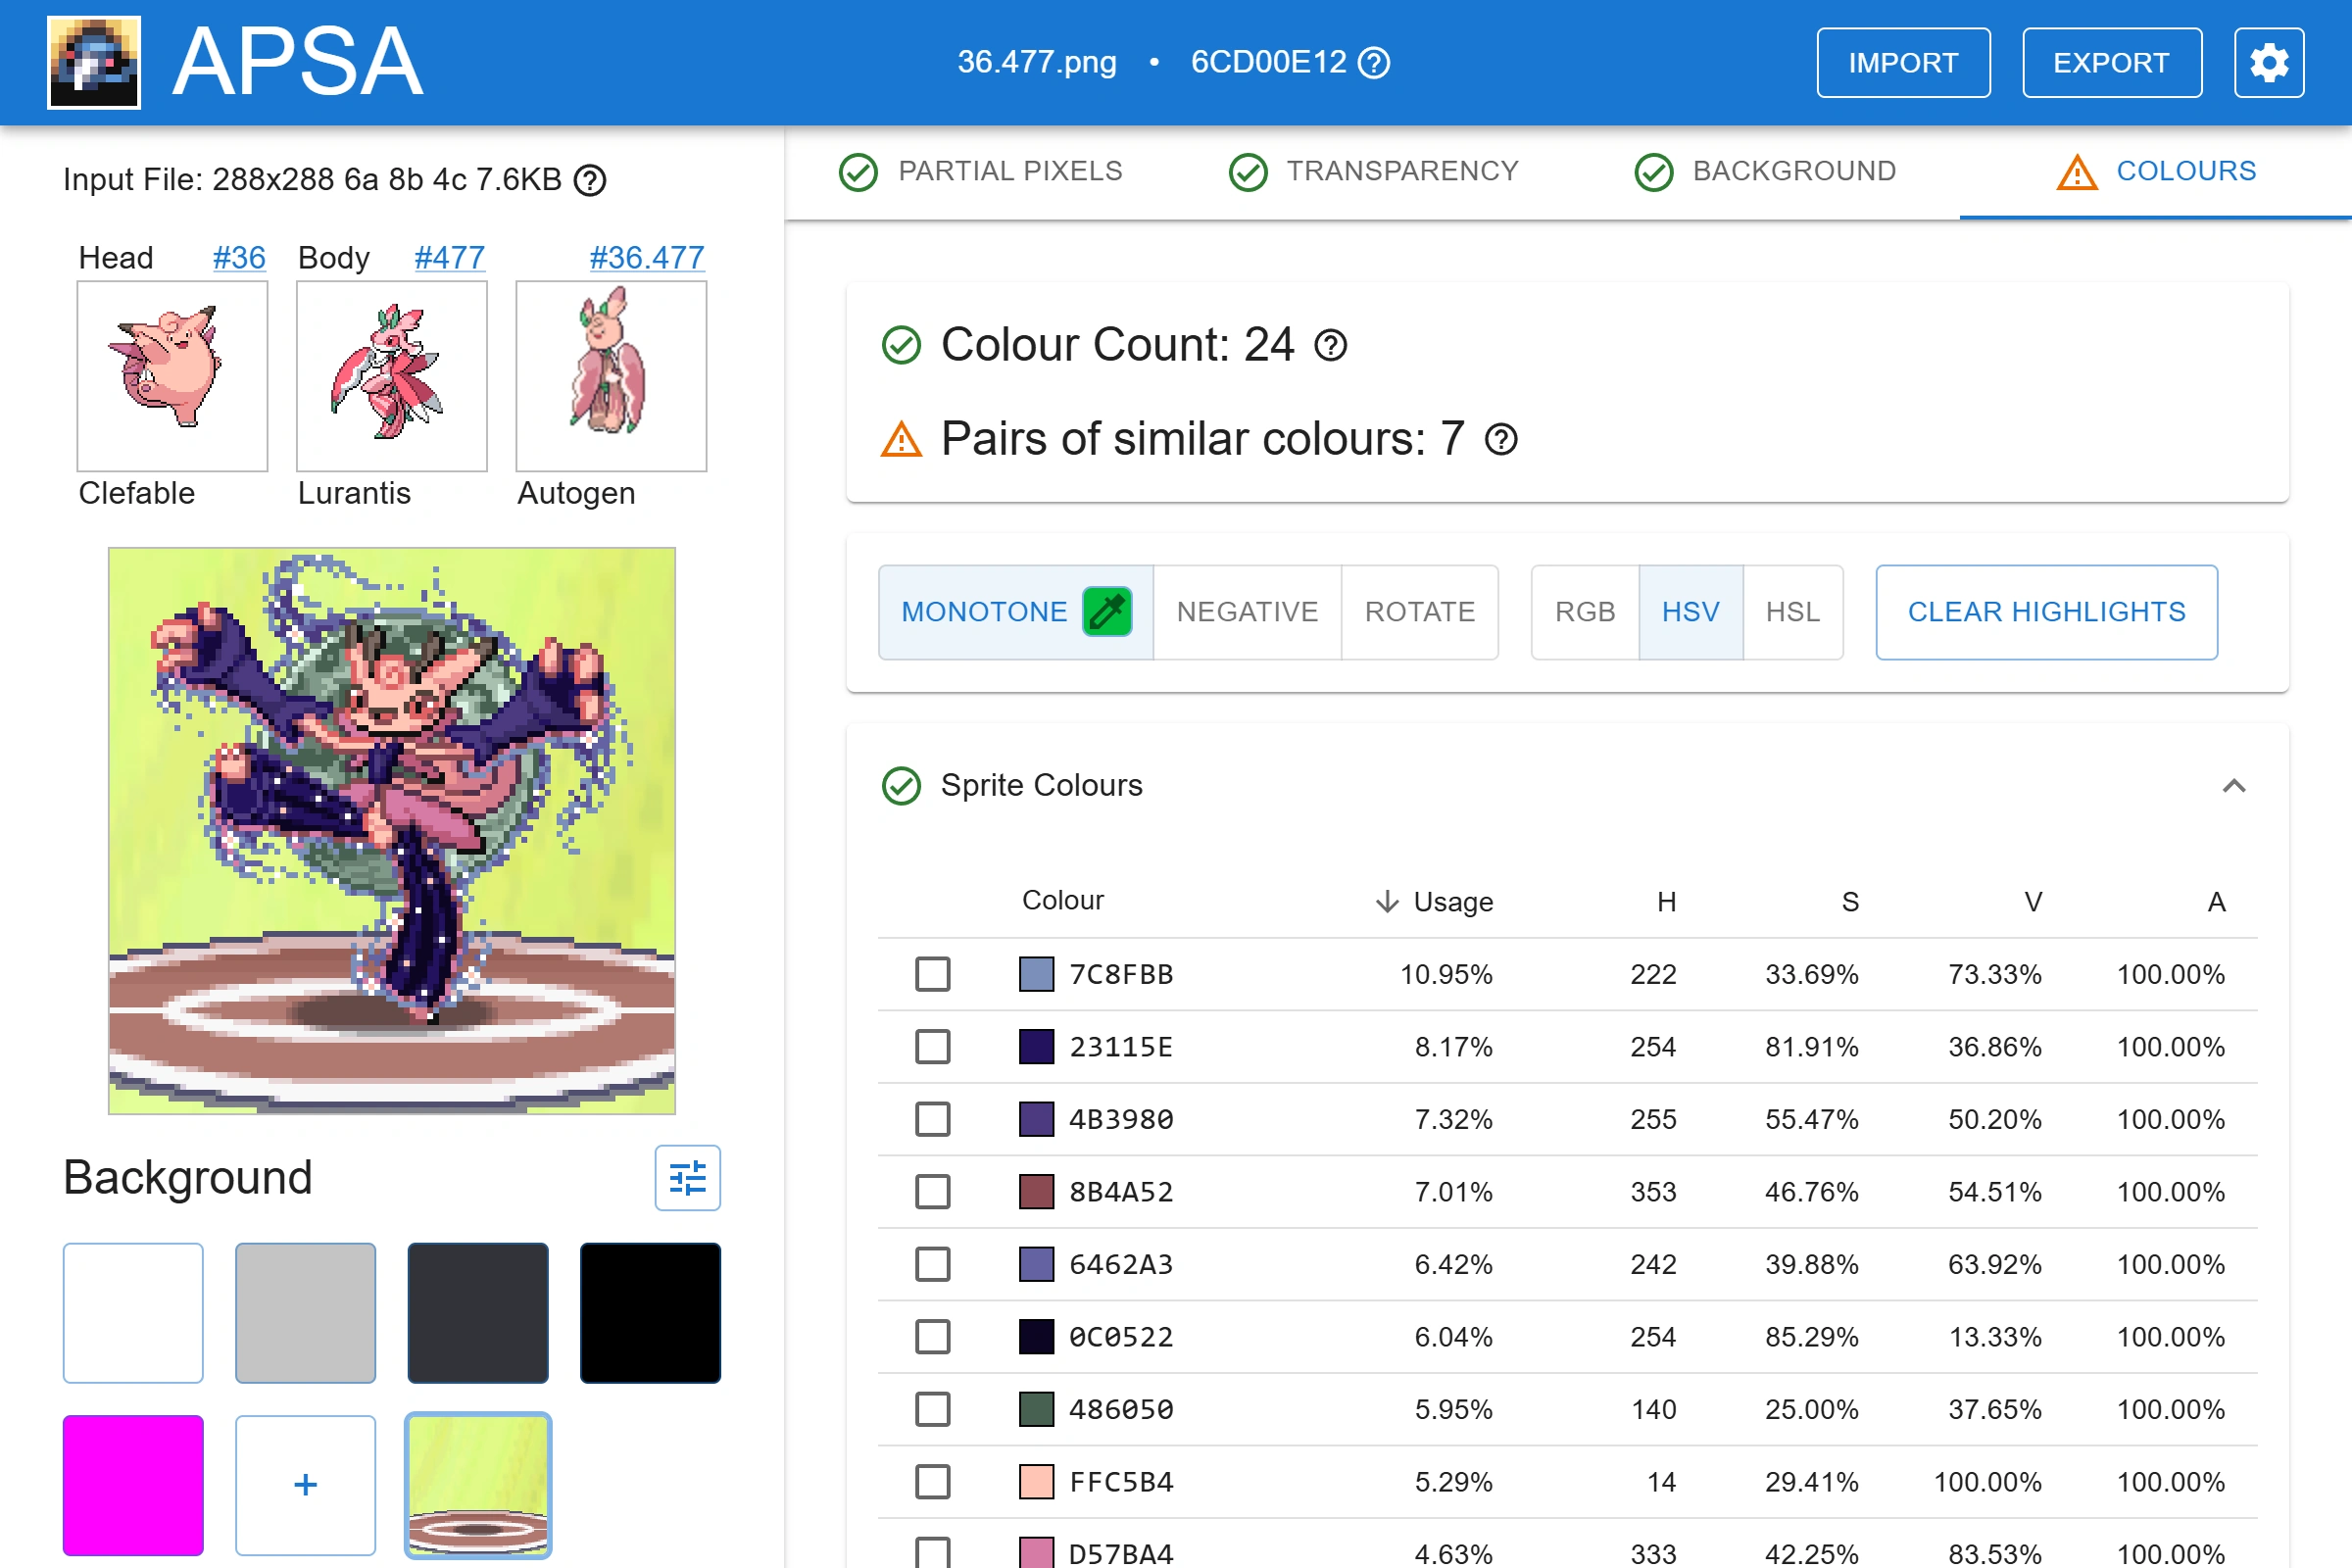Screen dimensions: 2352x1568
Task: Click the Export button
Action: [x=2111, y=63]
